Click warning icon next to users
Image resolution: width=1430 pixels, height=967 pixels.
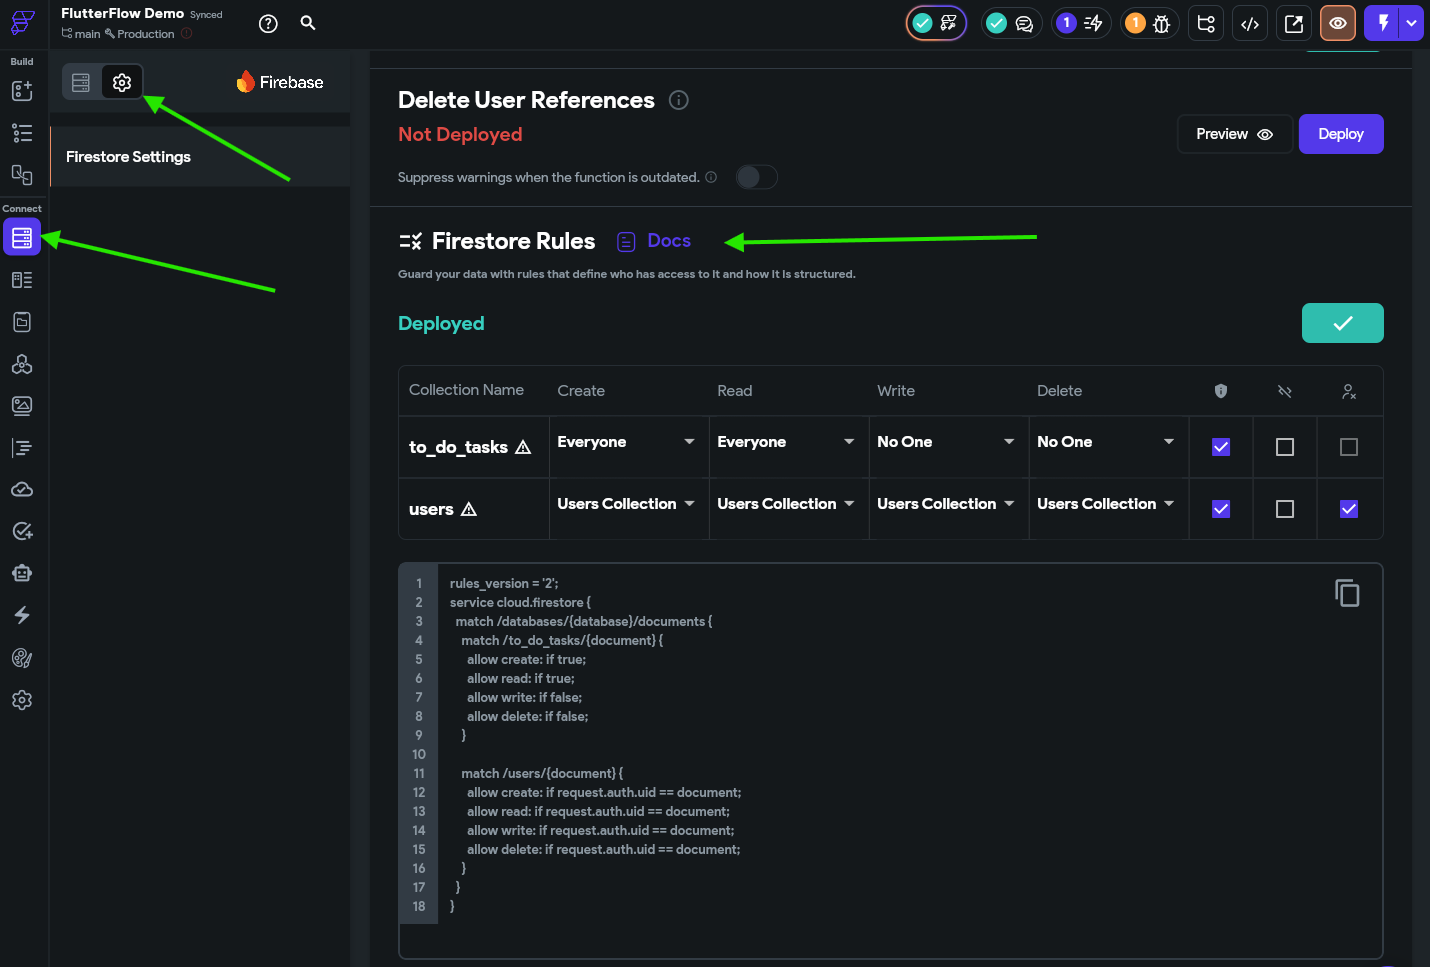469,509
